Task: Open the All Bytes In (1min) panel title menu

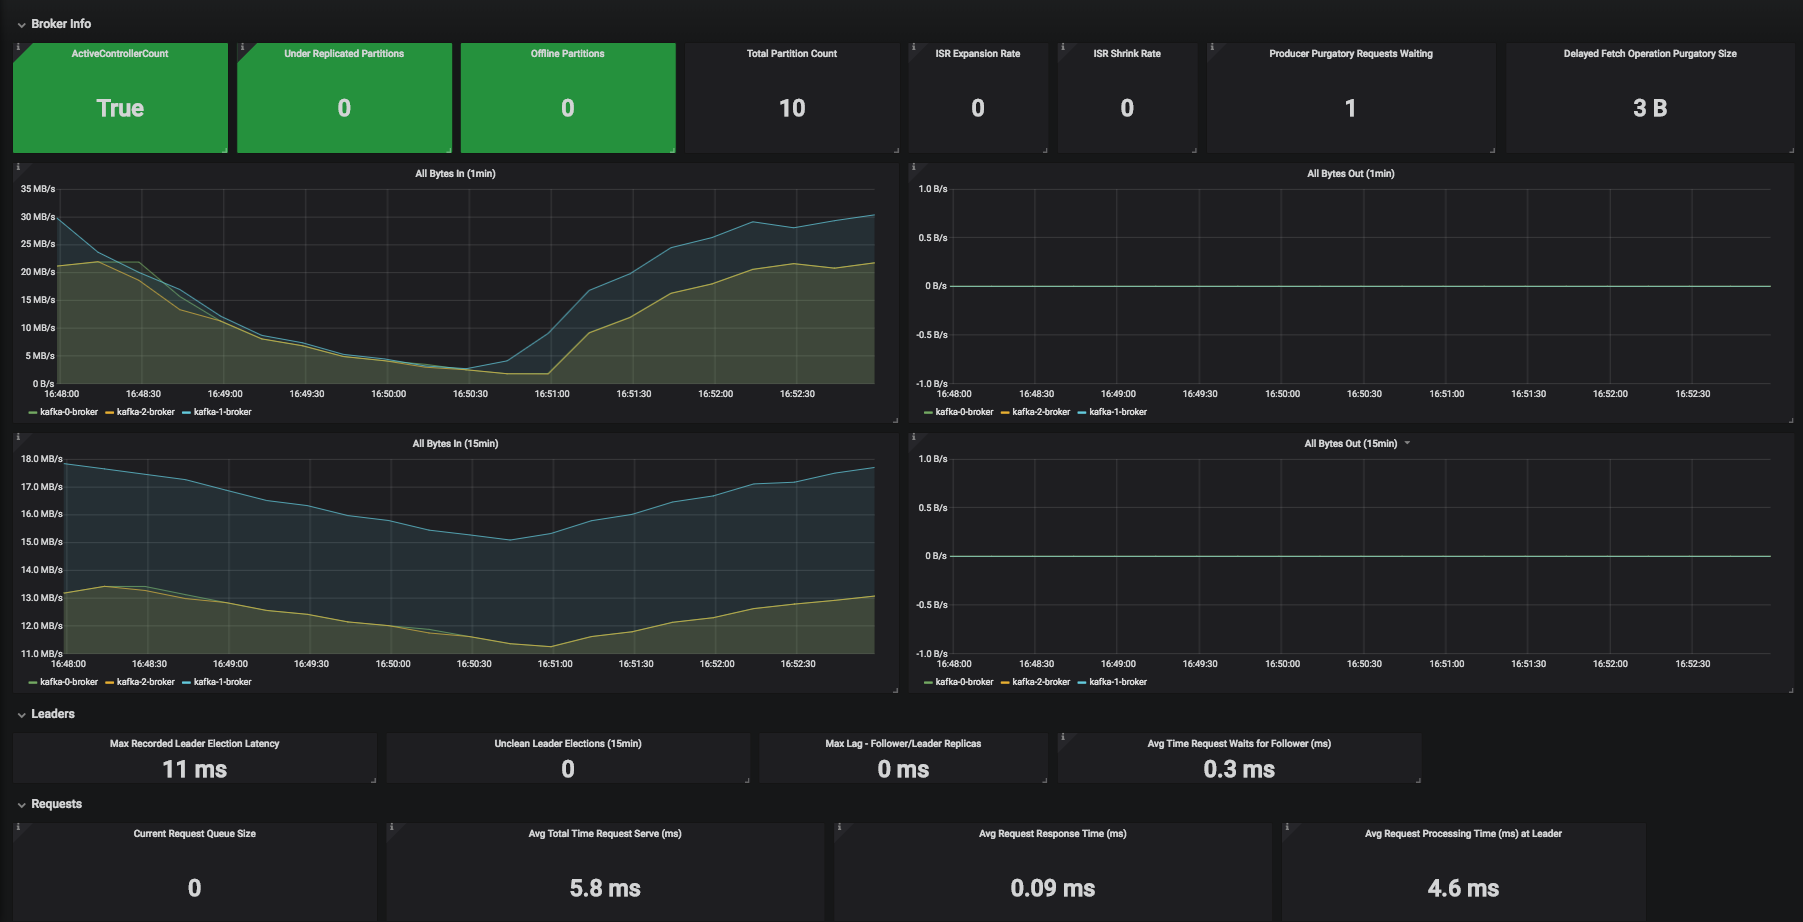Action: tap(455, 174)
